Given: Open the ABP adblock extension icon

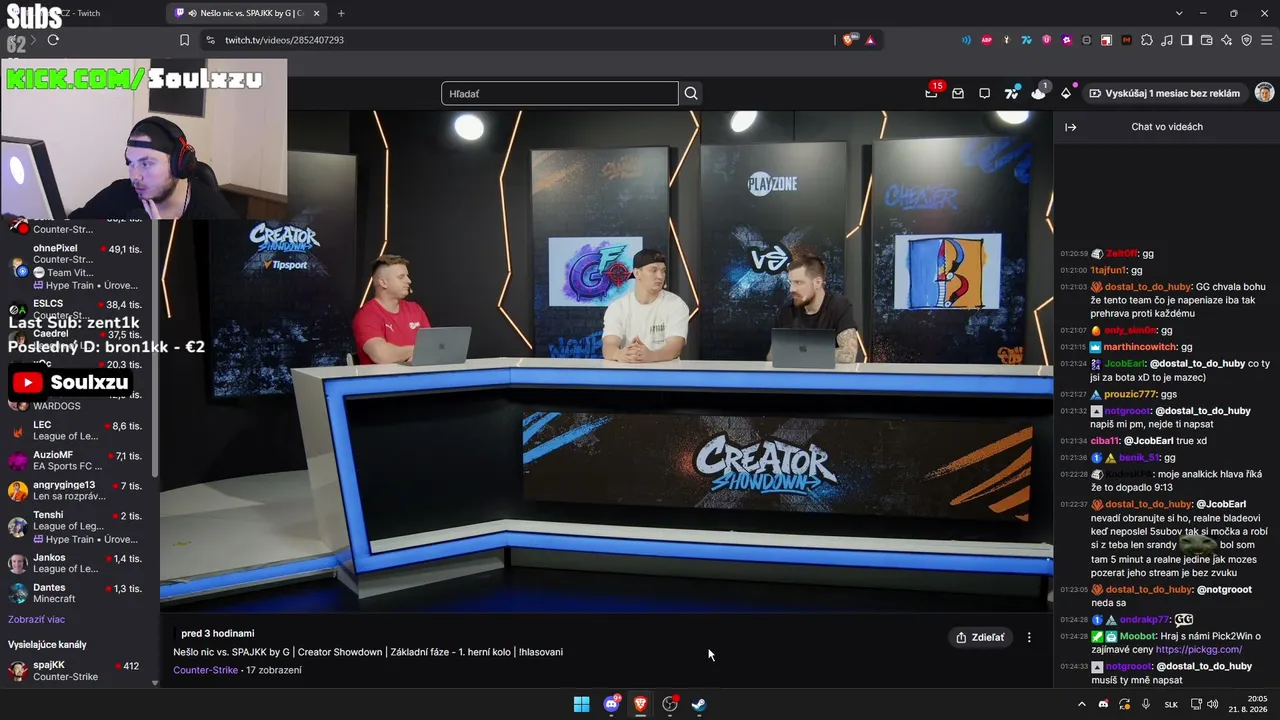Looking at the screenshot, I should (x=987, y=40).
